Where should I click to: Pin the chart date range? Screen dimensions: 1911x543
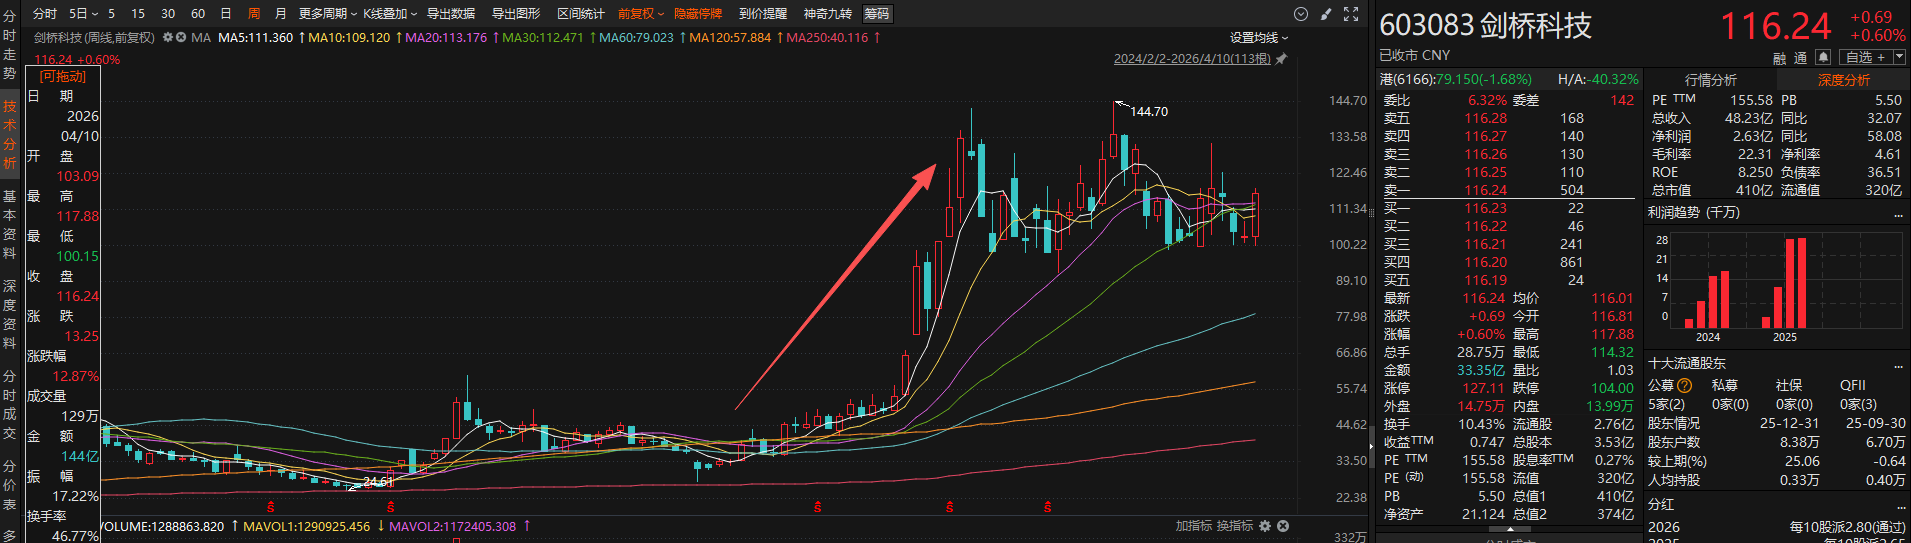(x=1281, y=59)
